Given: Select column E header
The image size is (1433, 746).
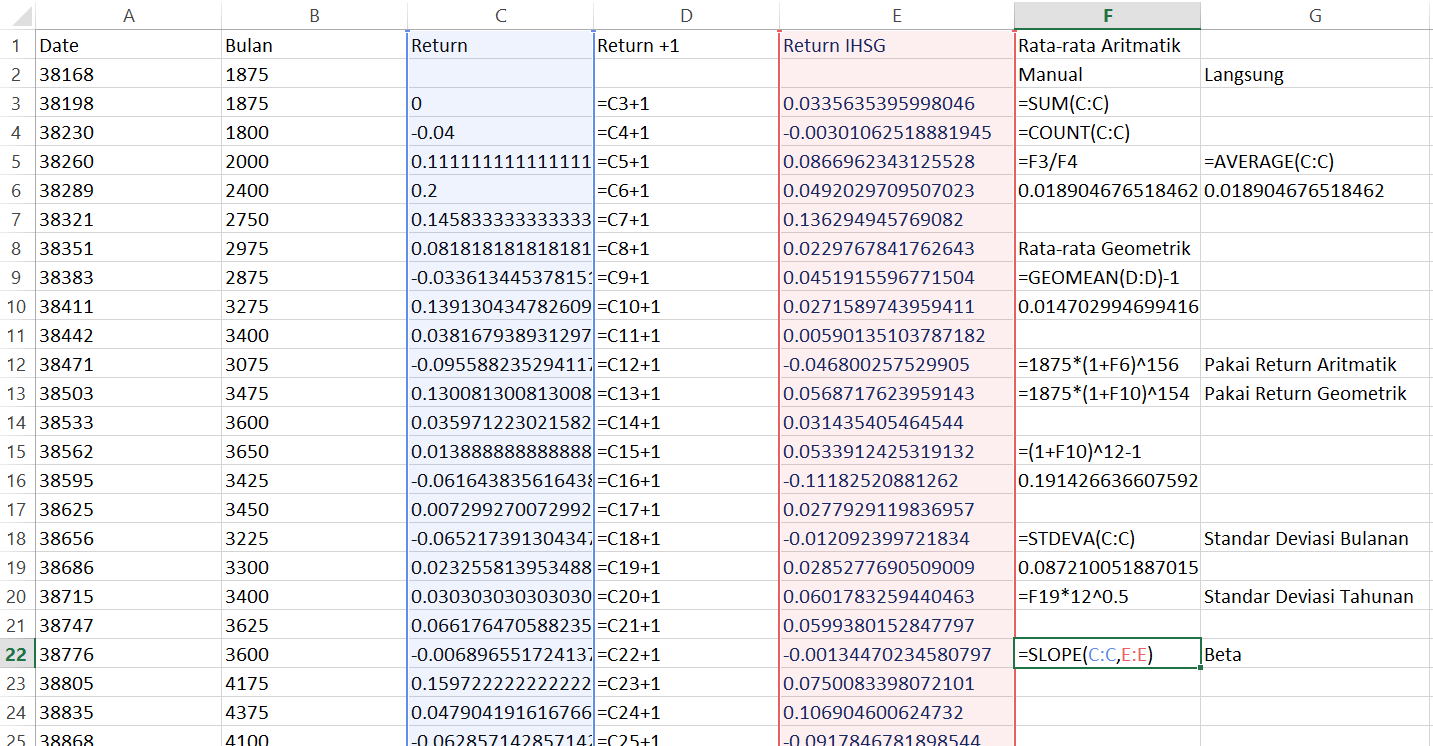Looking at the screenshot, I should (x=896, y=15).
